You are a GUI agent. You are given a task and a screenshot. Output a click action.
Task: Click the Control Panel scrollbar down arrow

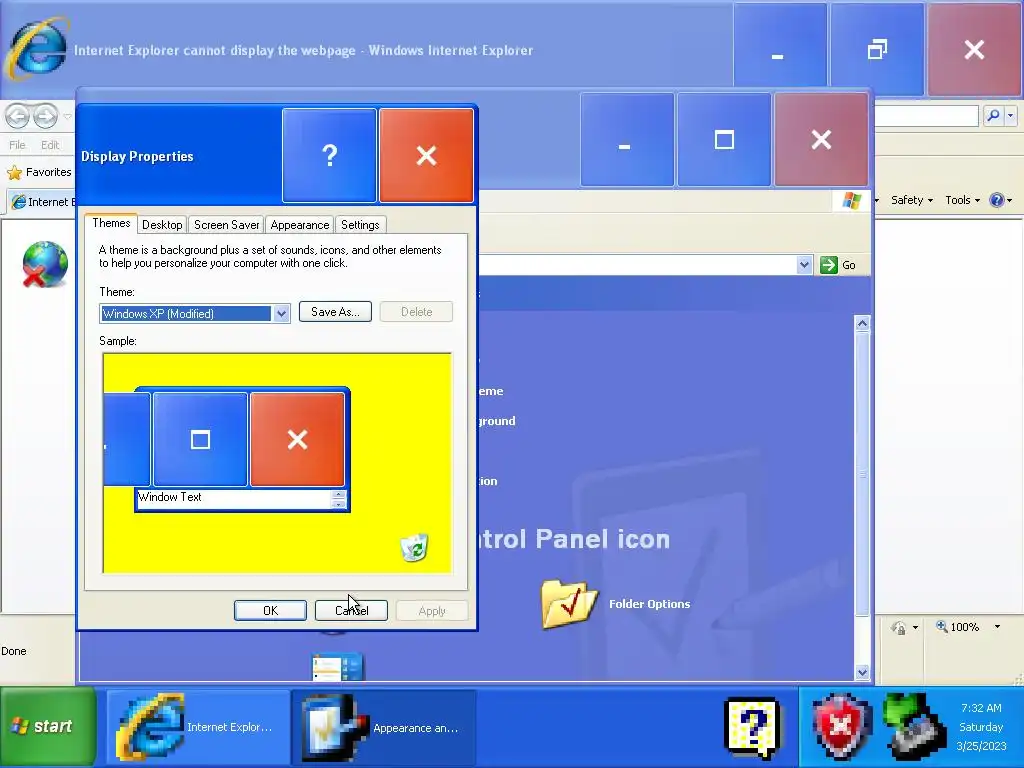click(x=862, y=672)
